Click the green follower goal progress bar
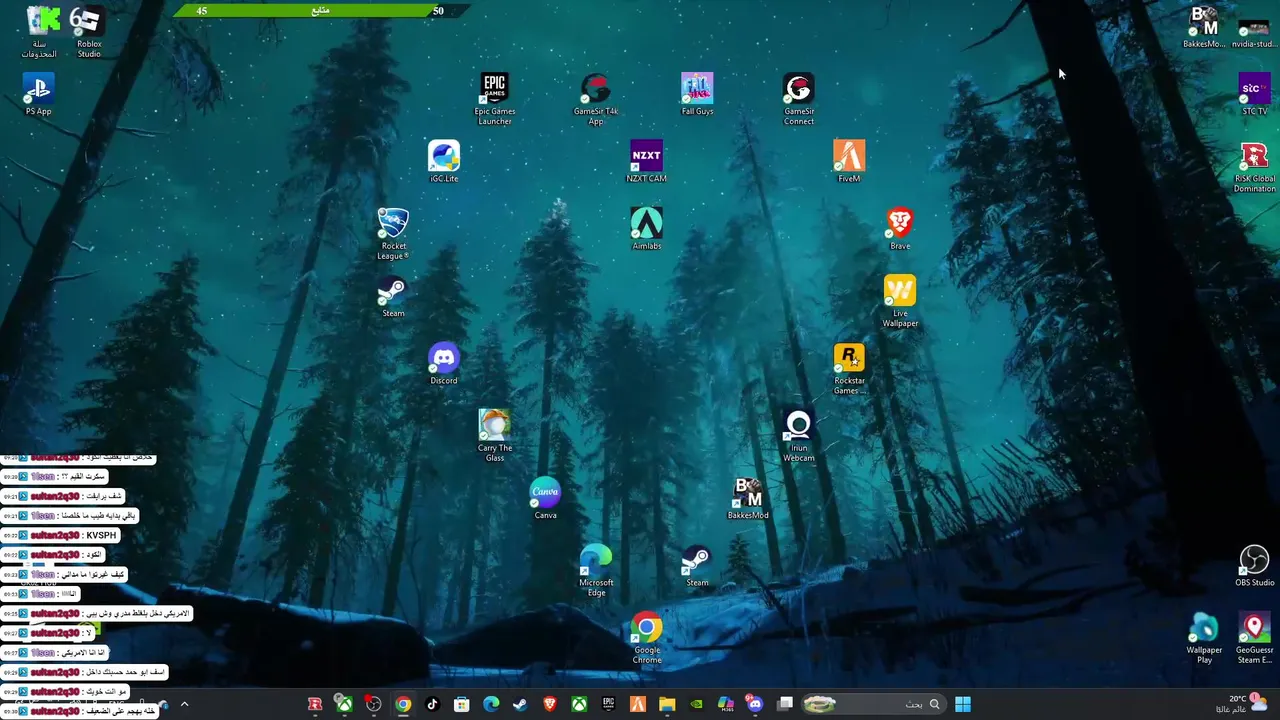1280x720 pixels. point(321,11)
